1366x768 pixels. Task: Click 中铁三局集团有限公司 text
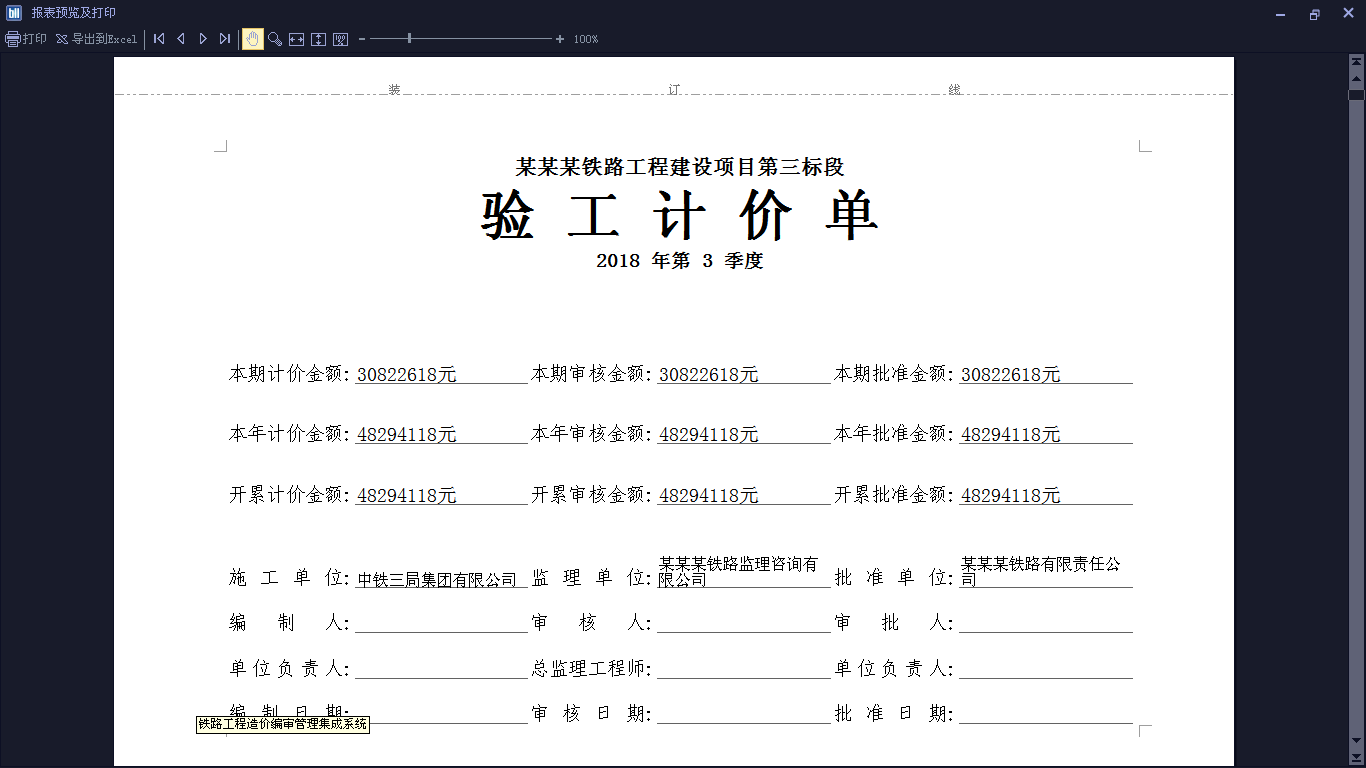[x=437, y=580]
